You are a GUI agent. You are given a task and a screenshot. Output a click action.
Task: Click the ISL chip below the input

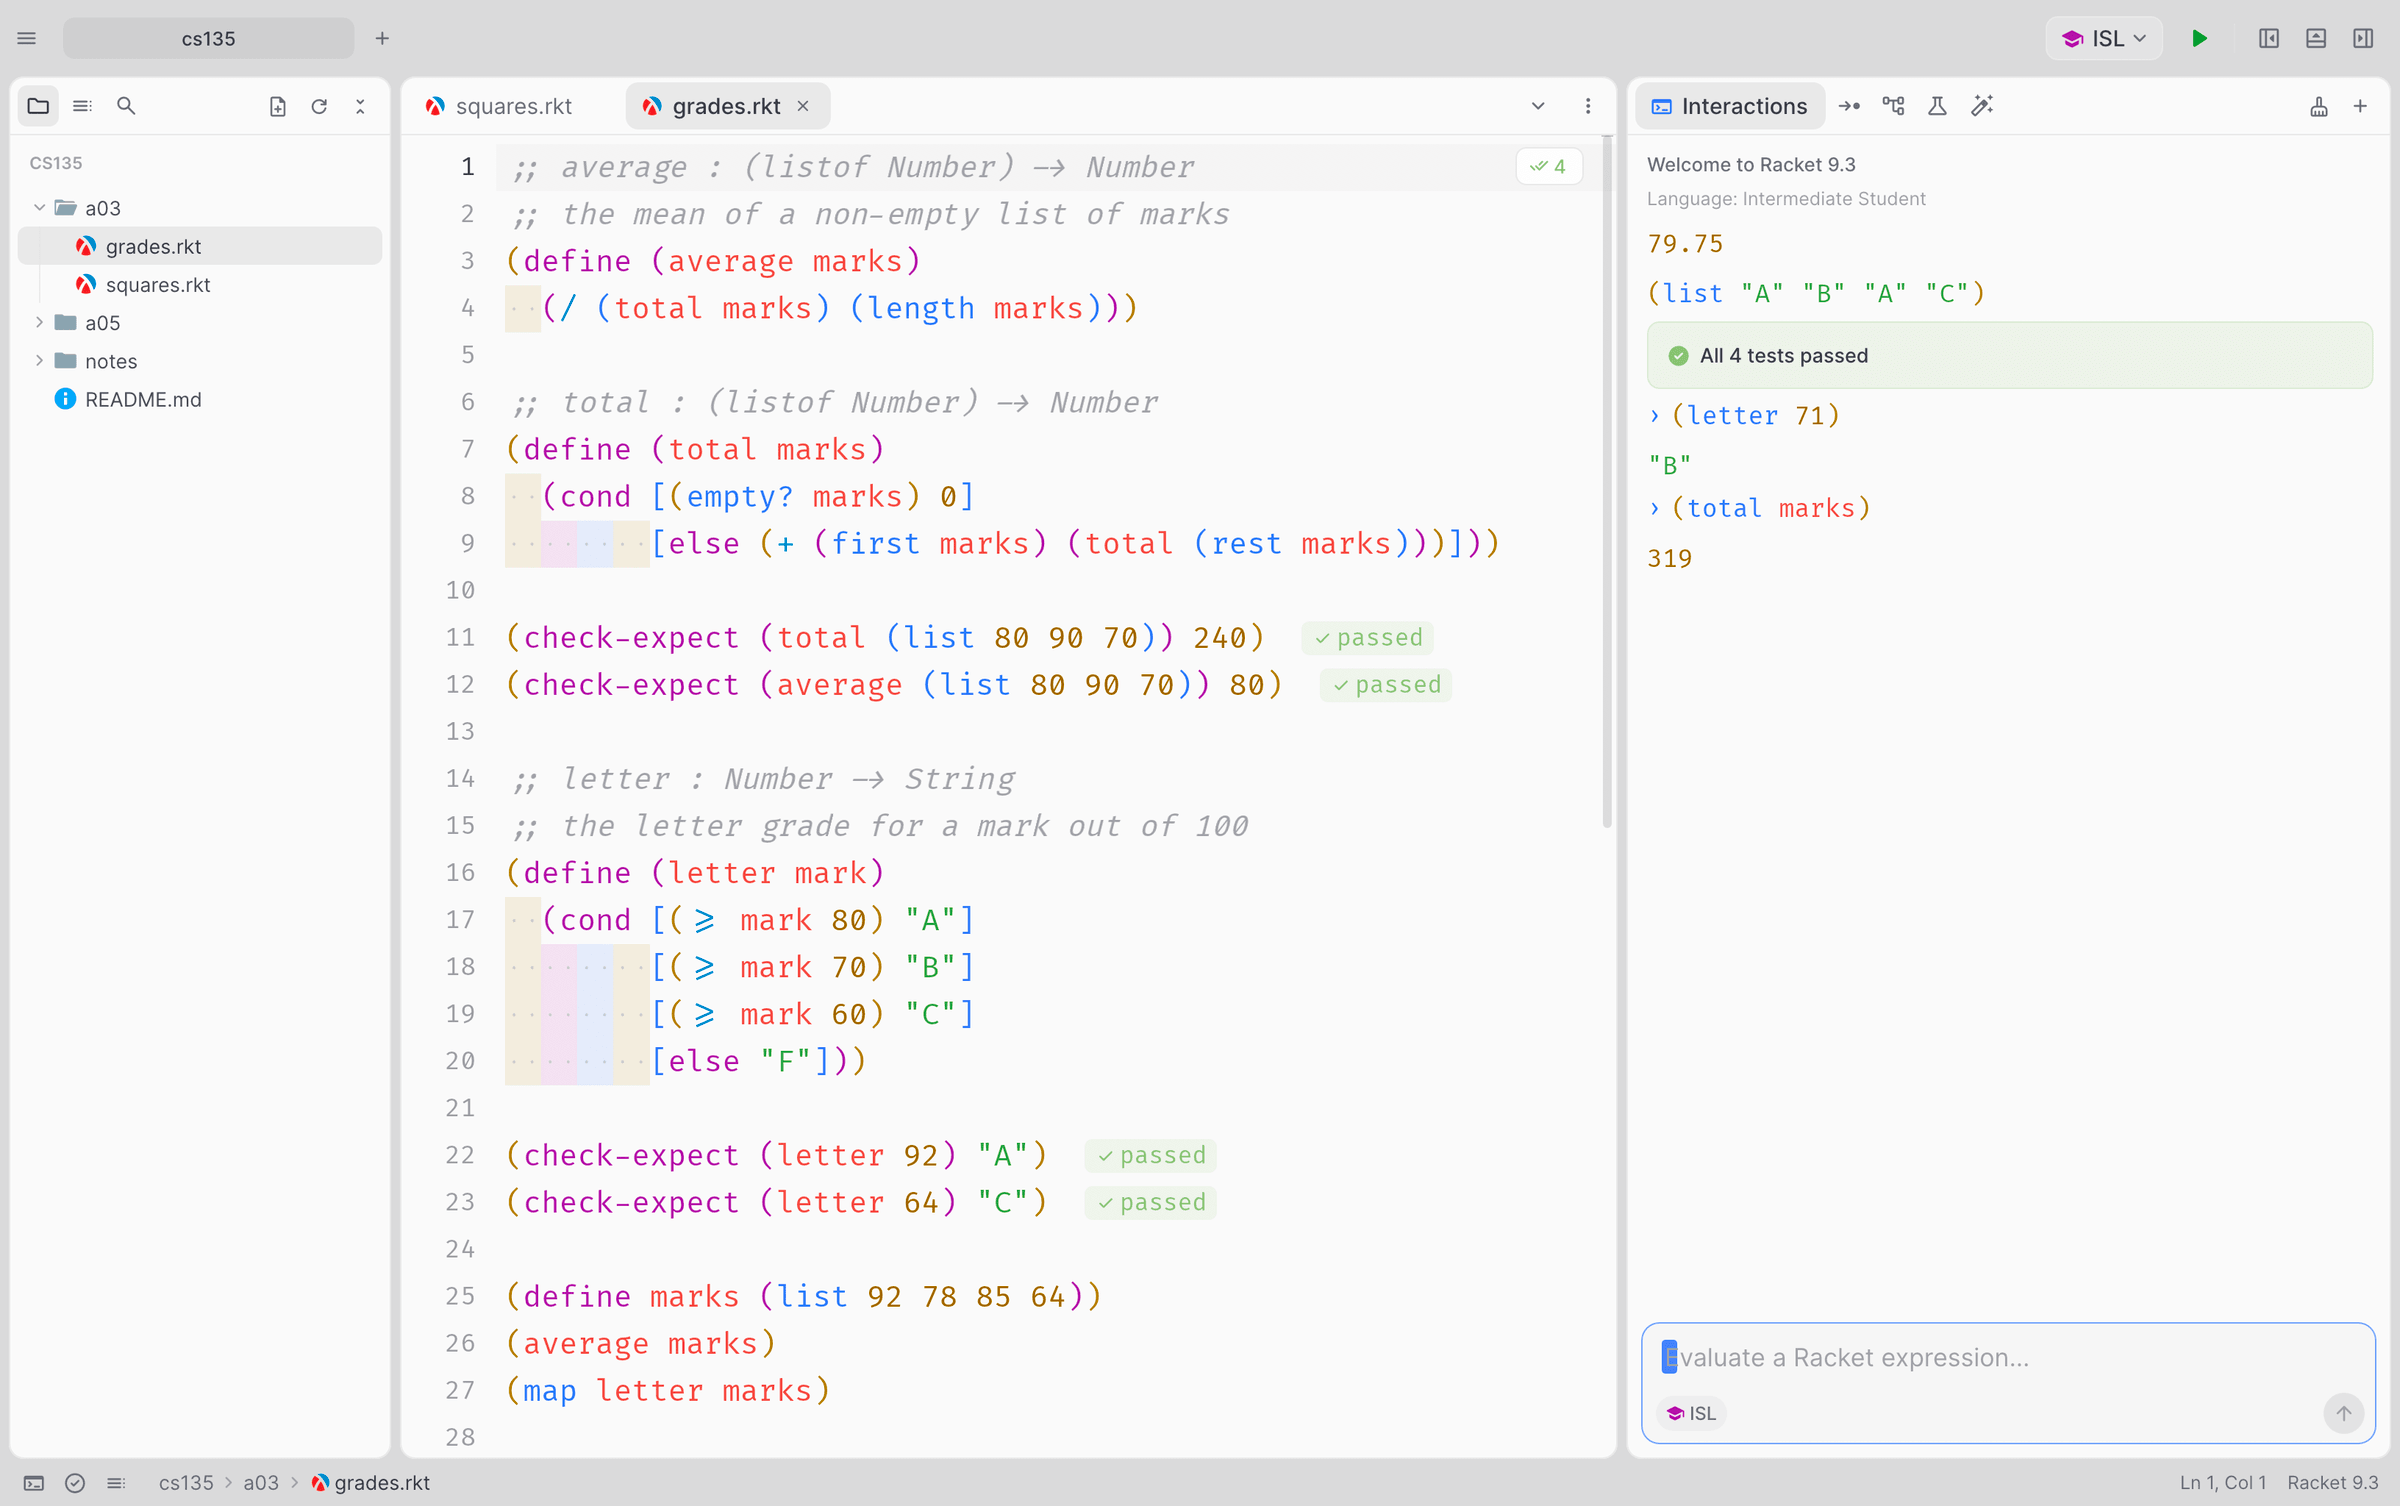click(x=1692, y=1413)
